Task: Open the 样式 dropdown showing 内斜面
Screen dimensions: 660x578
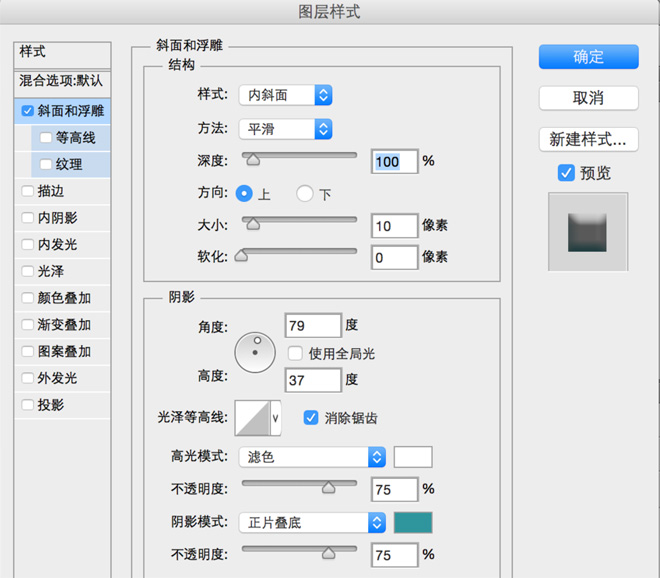Action: click(285, 95)
